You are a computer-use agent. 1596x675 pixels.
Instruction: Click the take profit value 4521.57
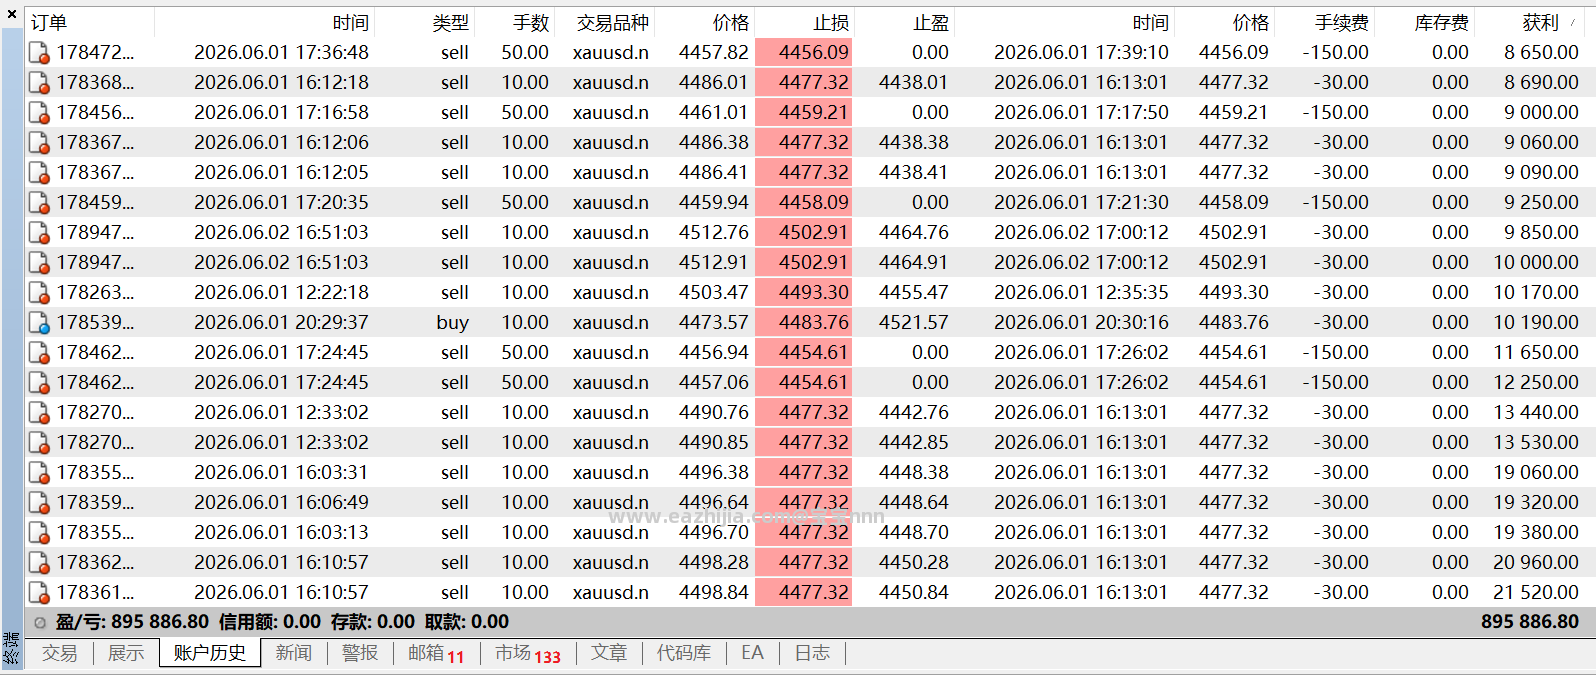tap(913, 322)
